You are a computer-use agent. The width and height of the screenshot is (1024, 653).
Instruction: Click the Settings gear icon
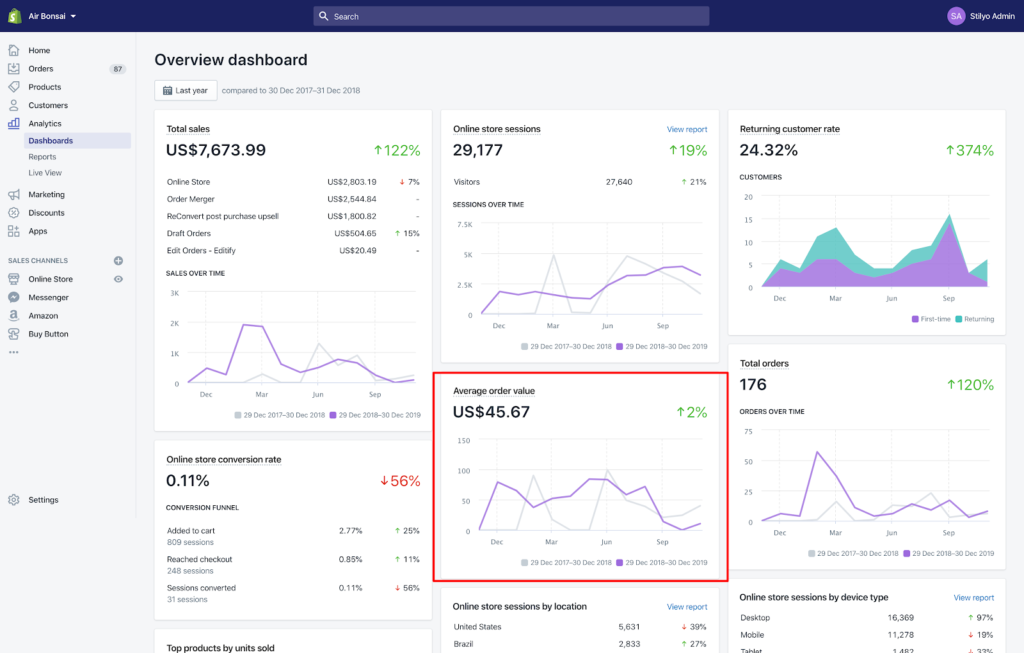pos(14,500)
